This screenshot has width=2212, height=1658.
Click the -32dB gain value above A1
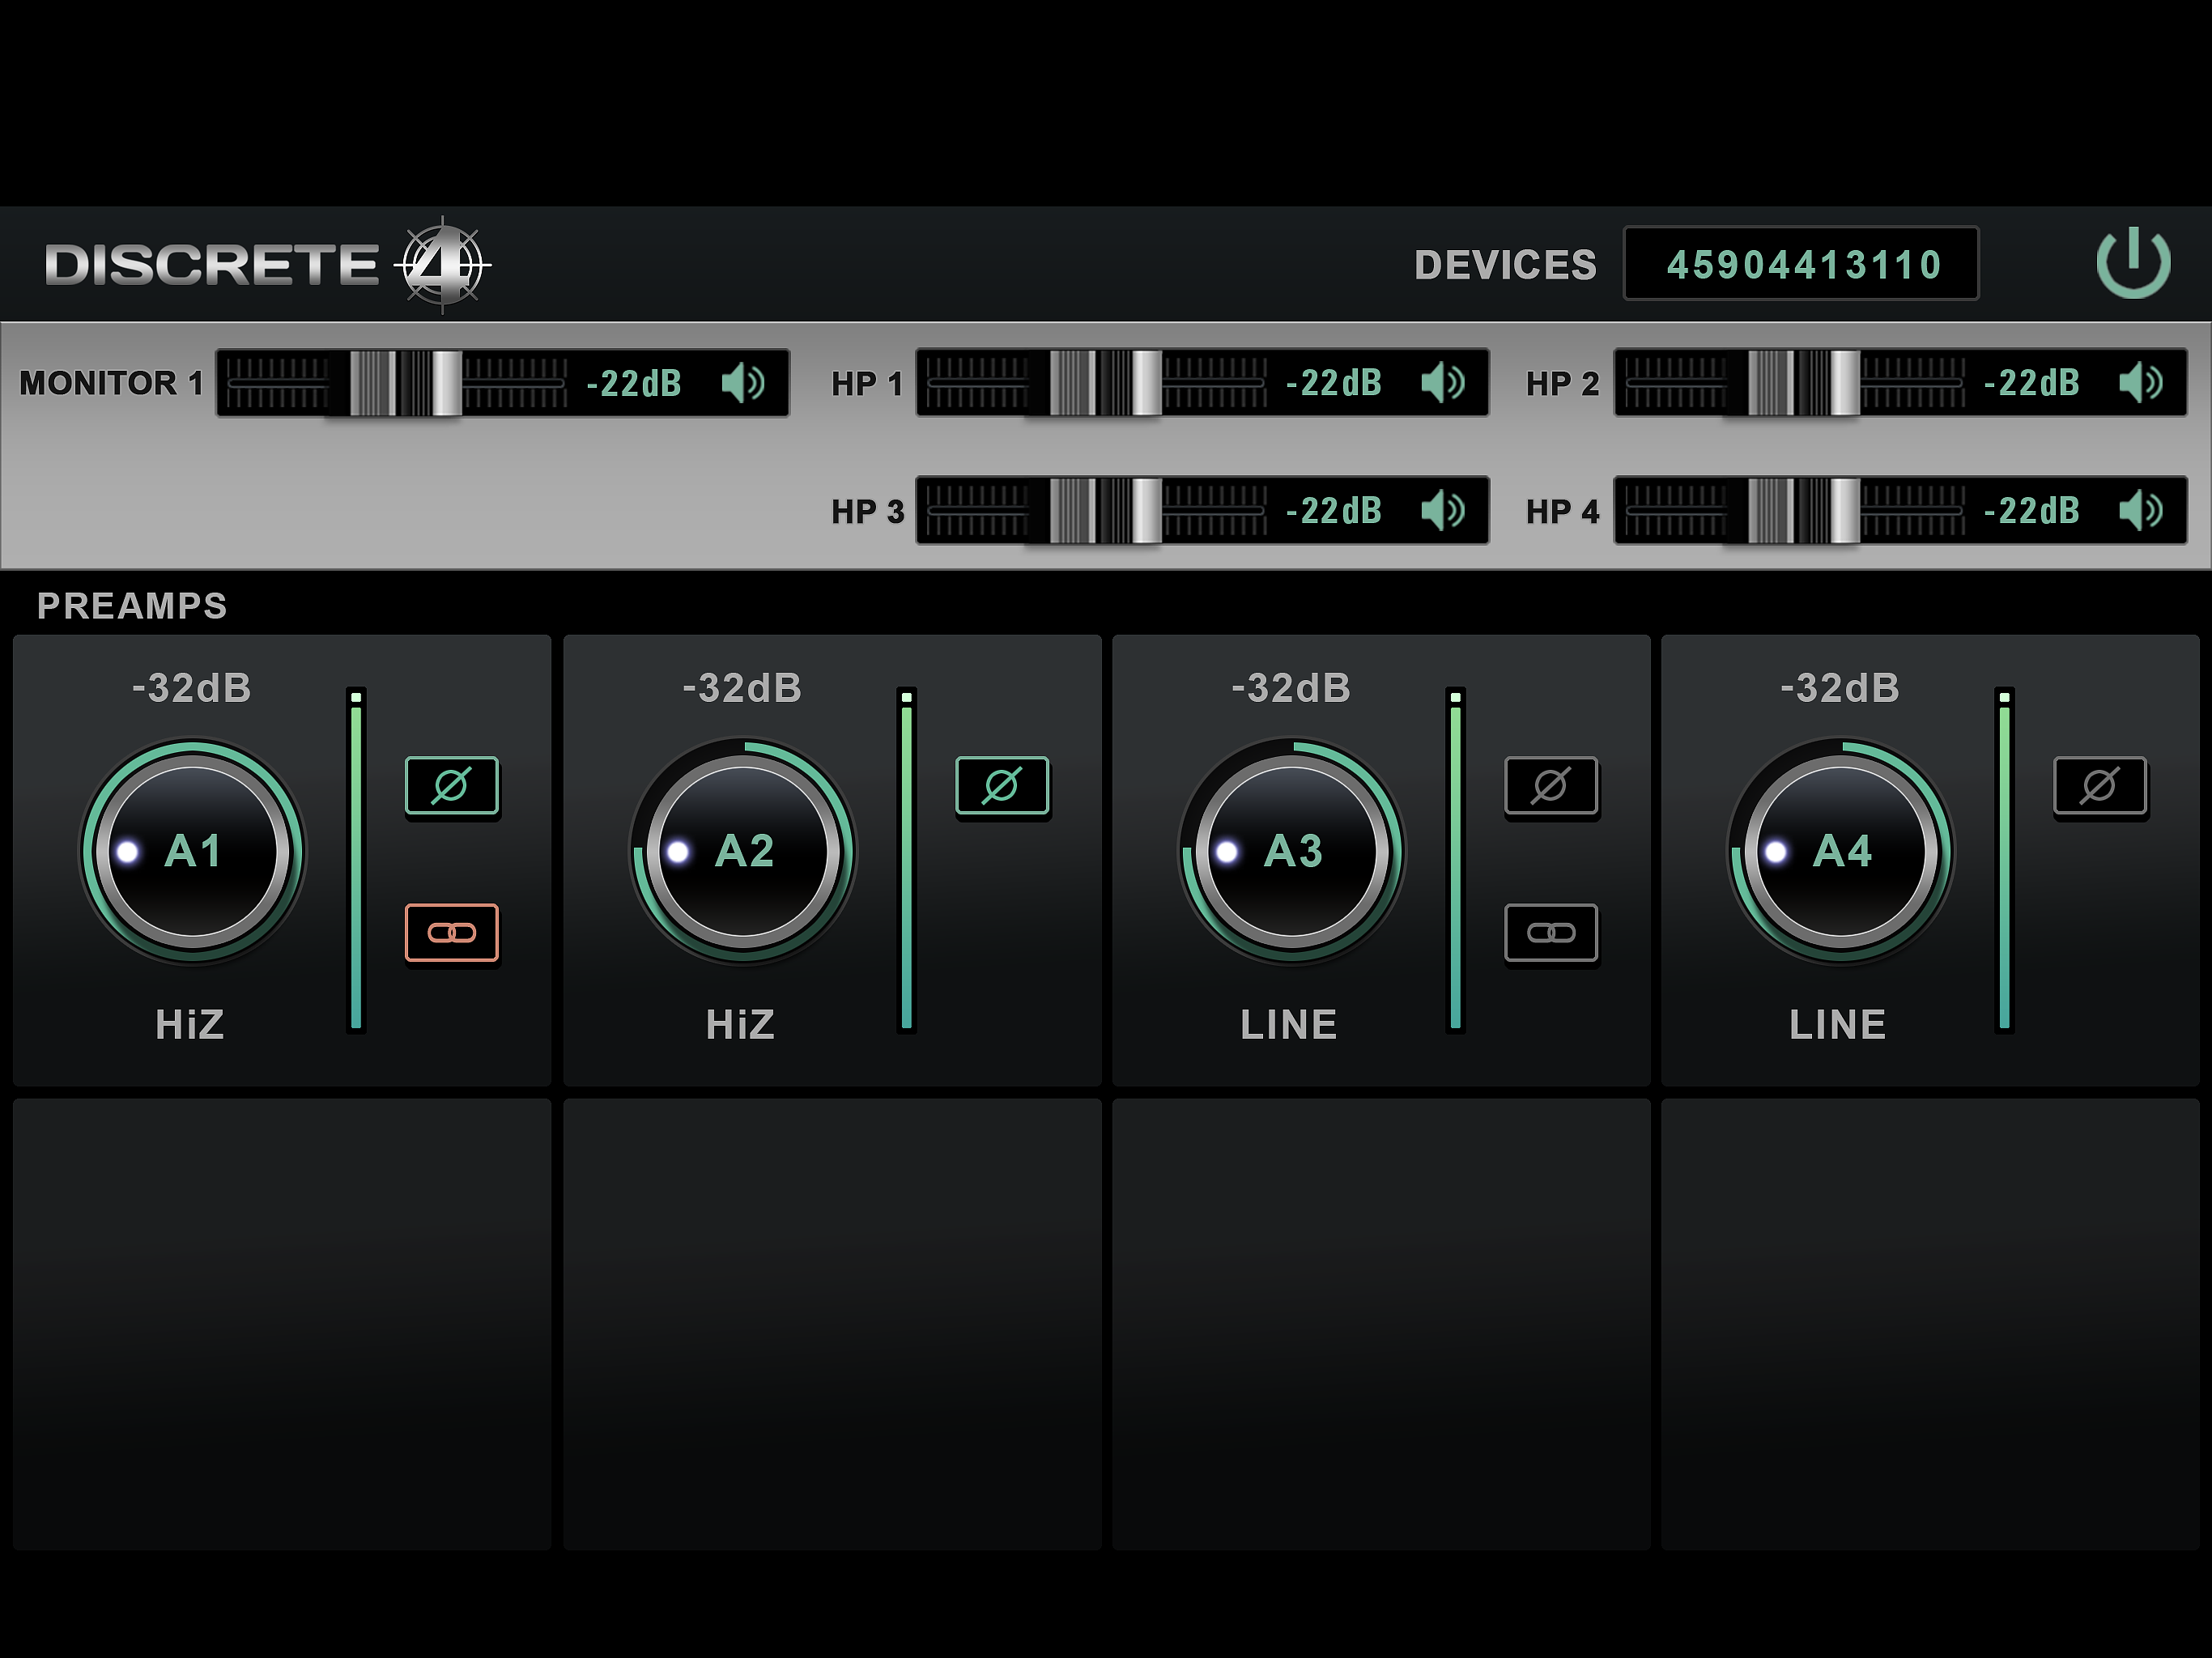point(192,688)
